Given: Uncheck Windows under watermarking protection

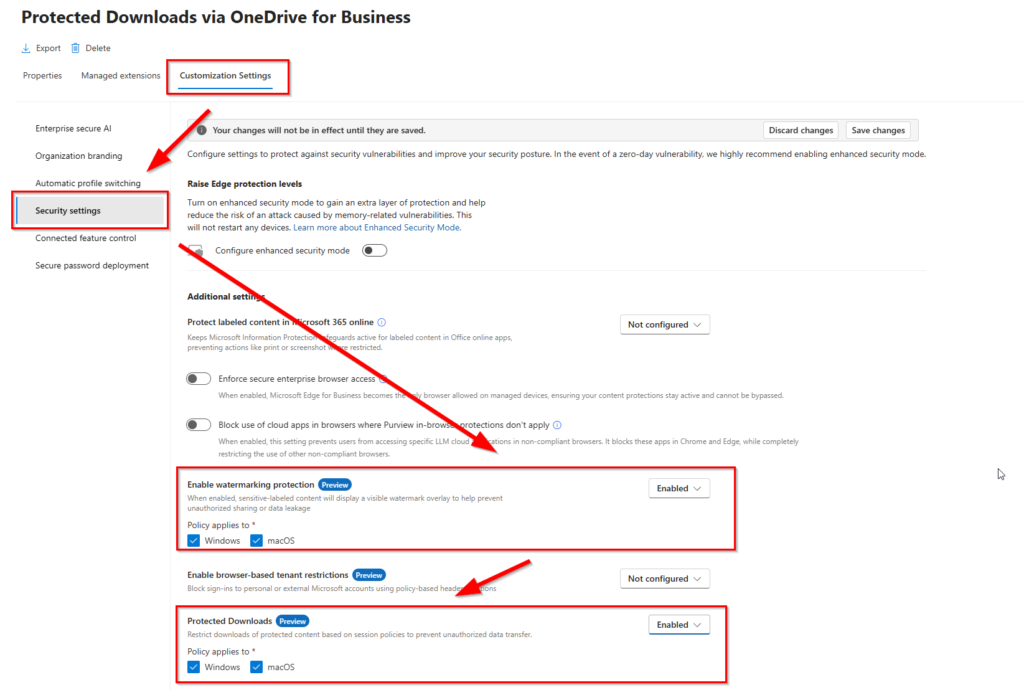Looking at the screenshot, I should [x=194, y=541].
